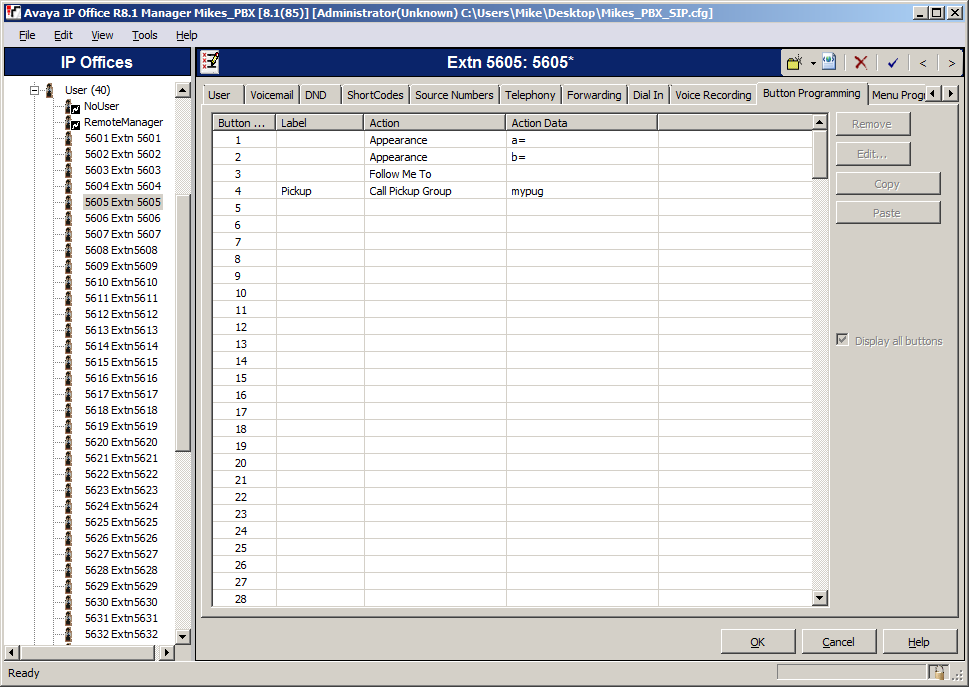The width and height of the screenshot is (969, 687).
Task: Click the user icon beside 5620 Extn5620
Action: click(69, 443)
